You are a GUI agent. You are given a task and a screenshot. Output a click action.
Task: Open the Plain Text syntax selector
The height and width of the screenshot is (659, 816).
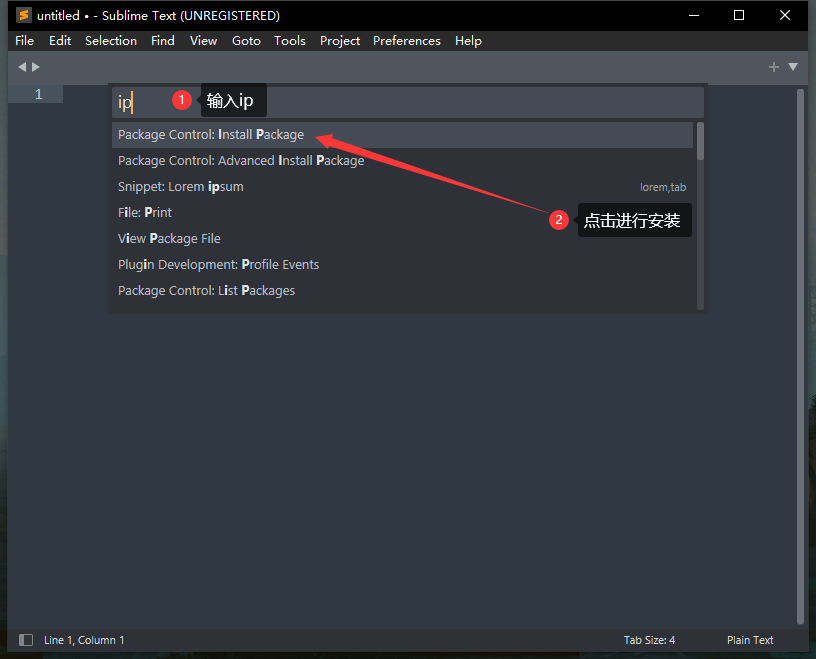click(x=750, y=640)
